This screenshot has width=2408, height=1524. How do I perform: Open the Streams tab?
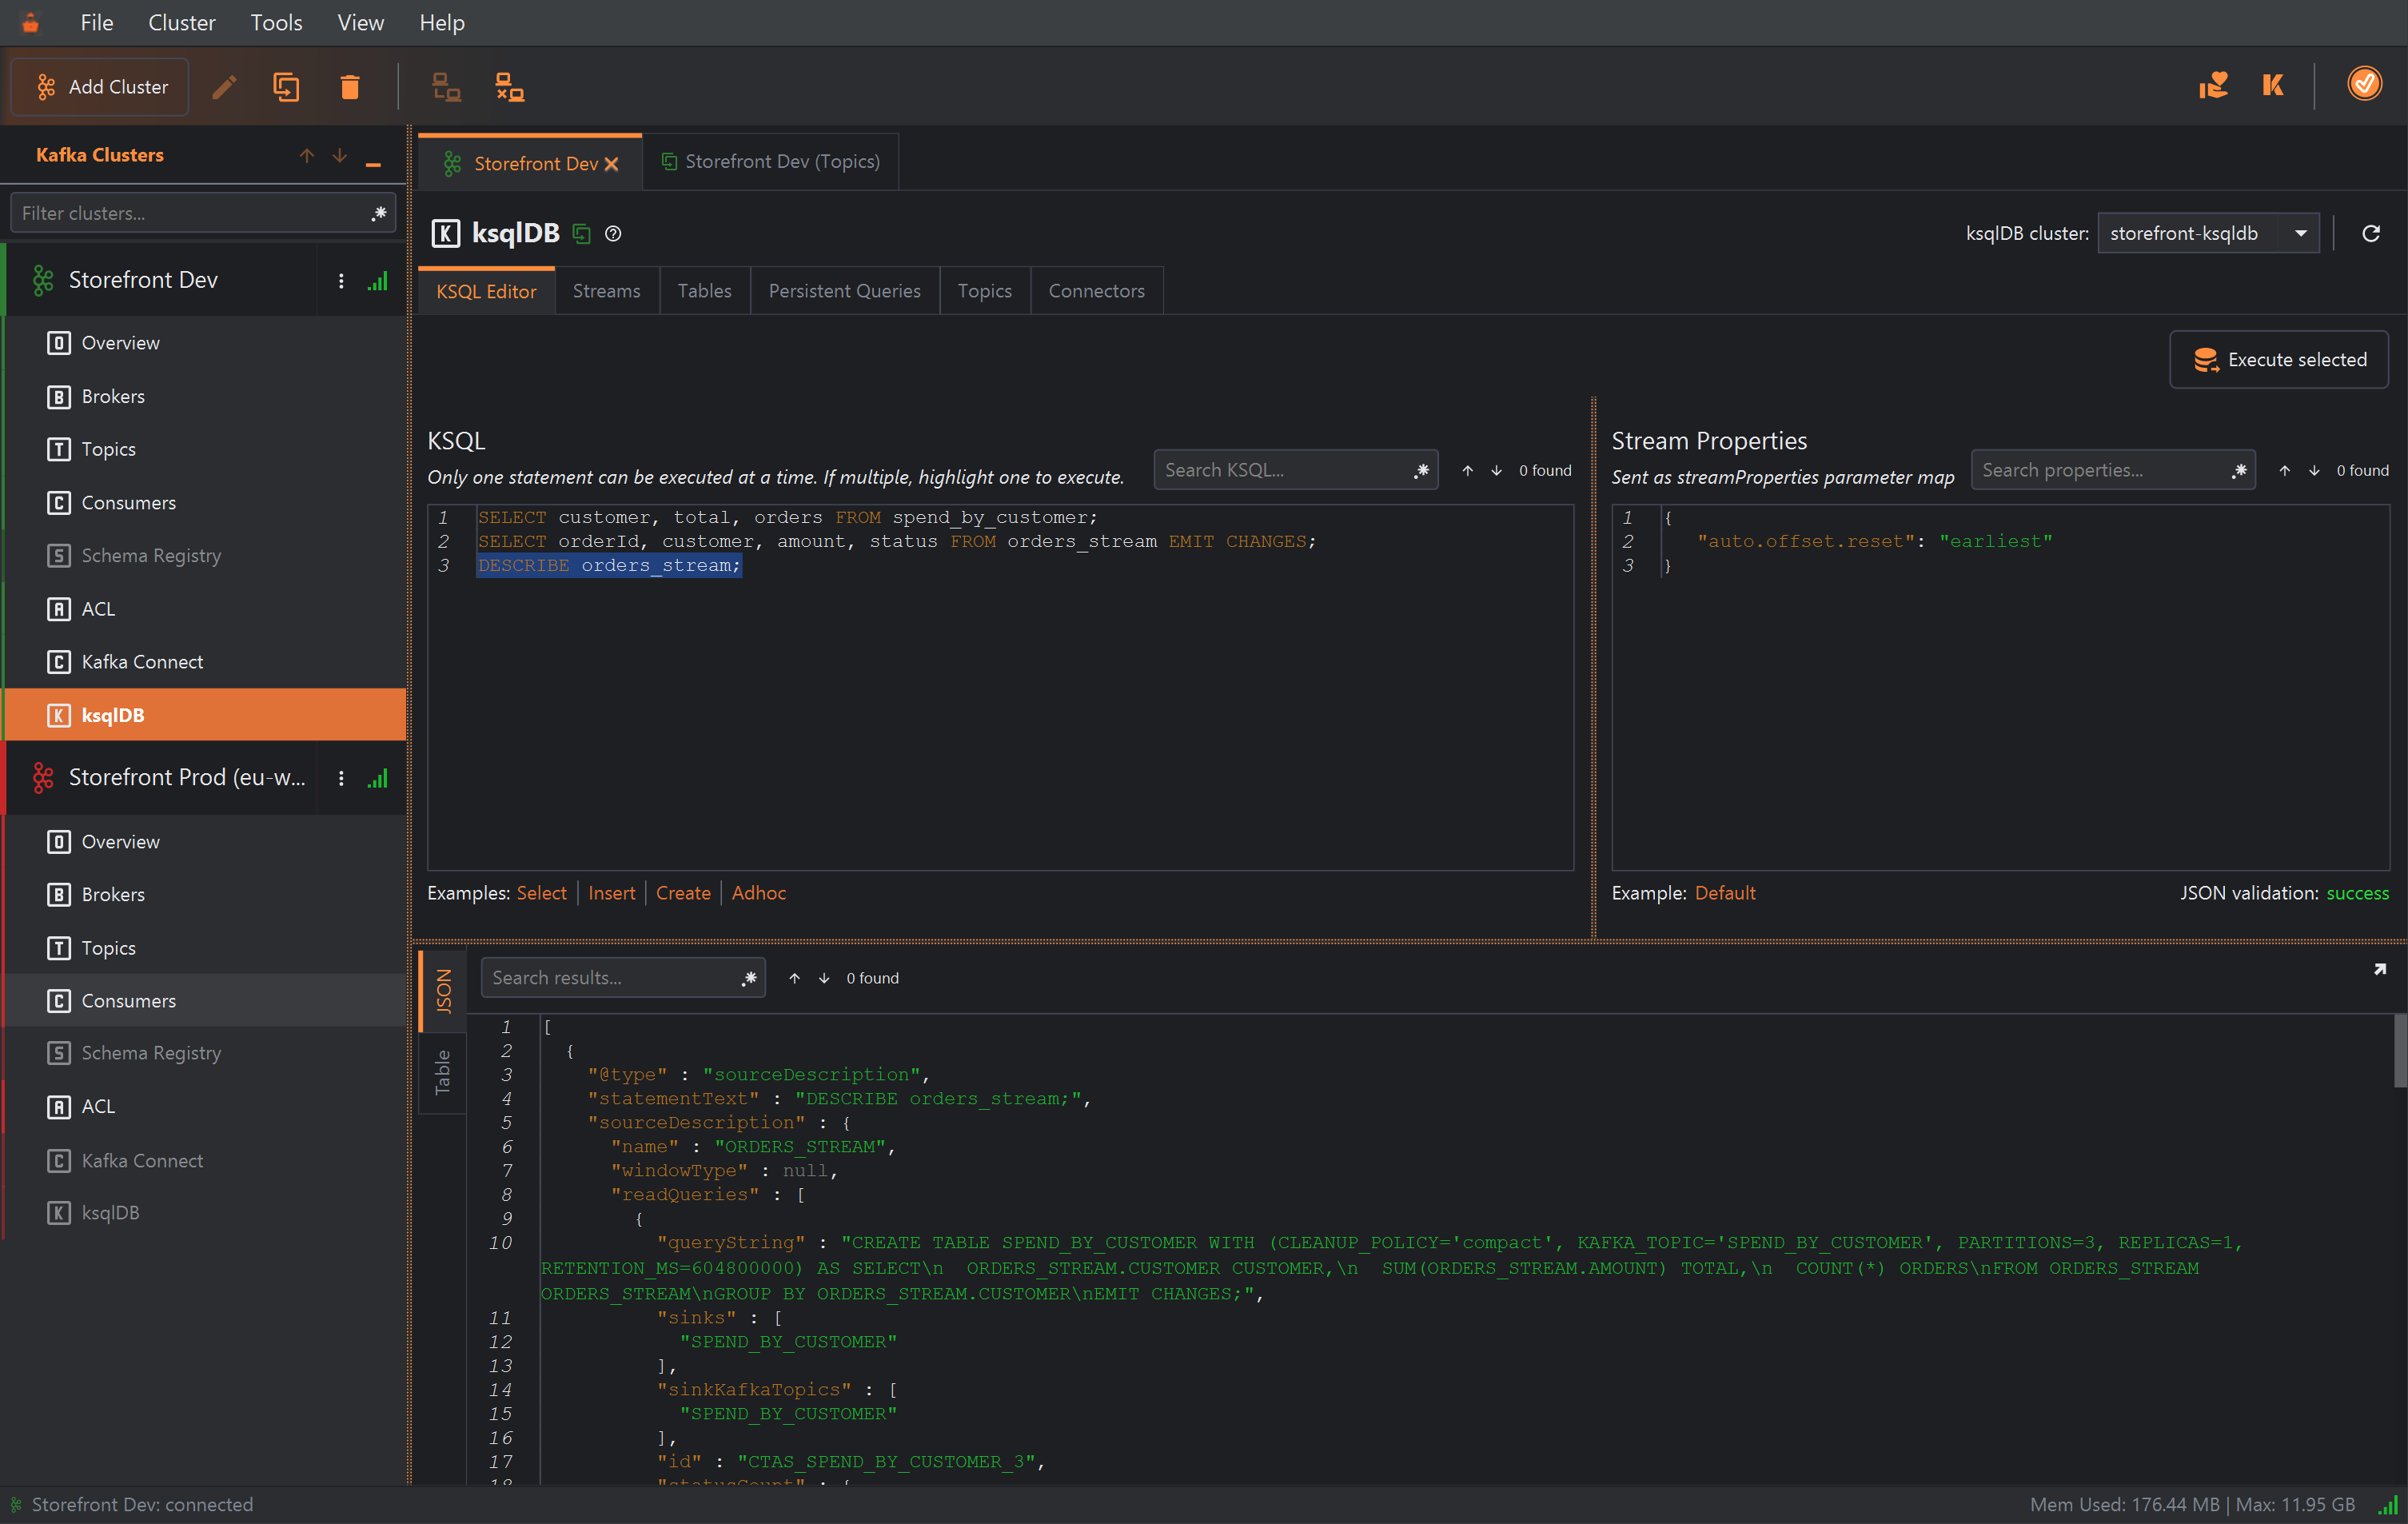pyautogui.click(x=606, y=291)
